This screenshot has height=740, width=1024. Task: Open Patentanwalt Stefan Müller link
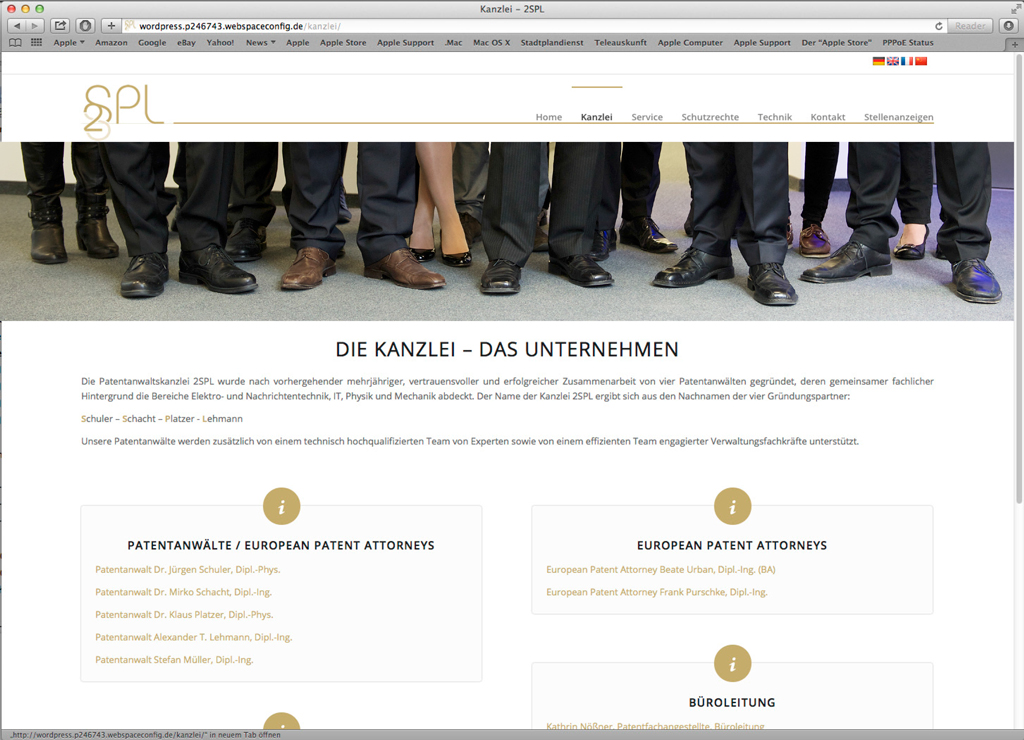point(174,660)
